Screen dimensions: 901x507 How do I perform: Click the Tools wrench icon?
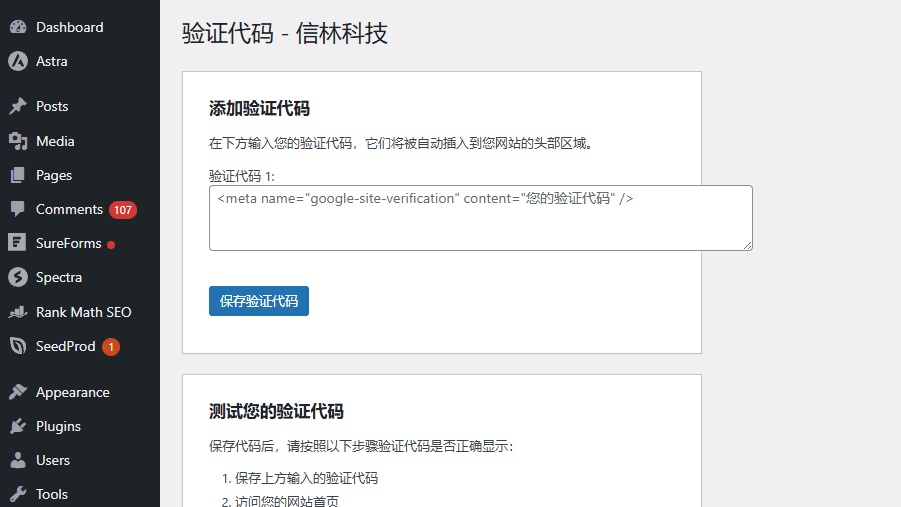(18, 494)
